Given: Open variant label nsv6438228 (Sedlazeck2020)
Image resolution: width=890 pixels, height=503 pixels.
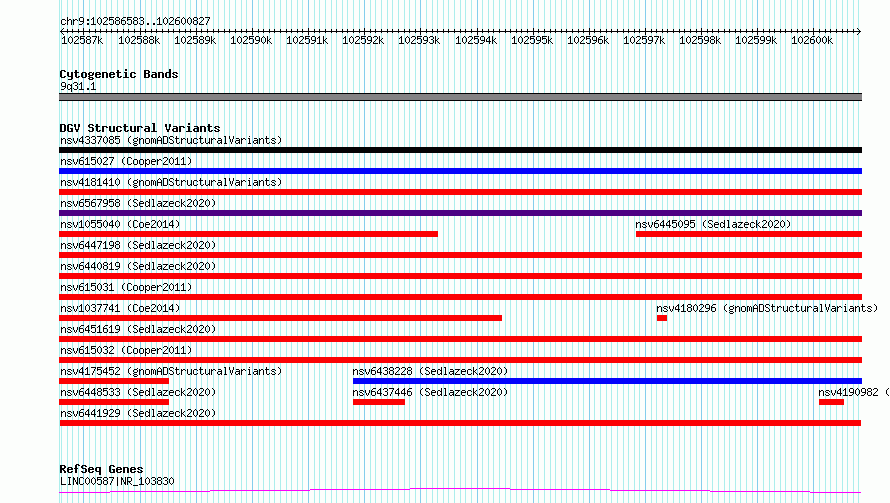Looking at the screenshot, I should point(430,371).
